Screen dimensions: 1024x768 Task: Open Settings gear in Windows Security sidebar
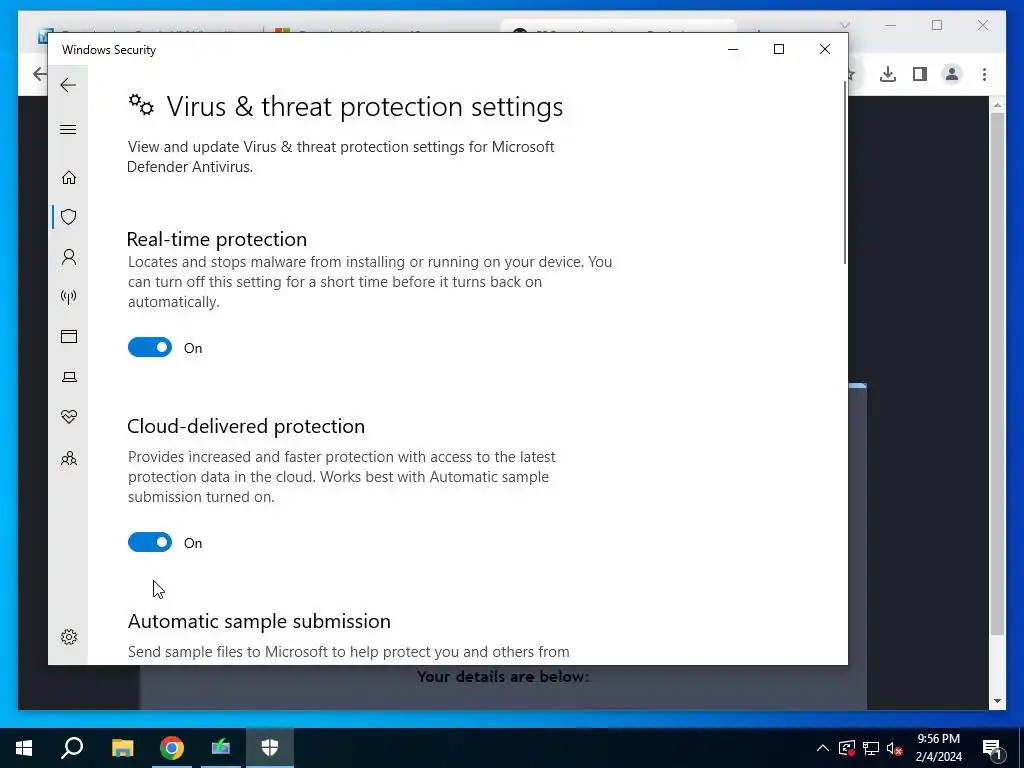pyautogui.click(x=69, y=637)
